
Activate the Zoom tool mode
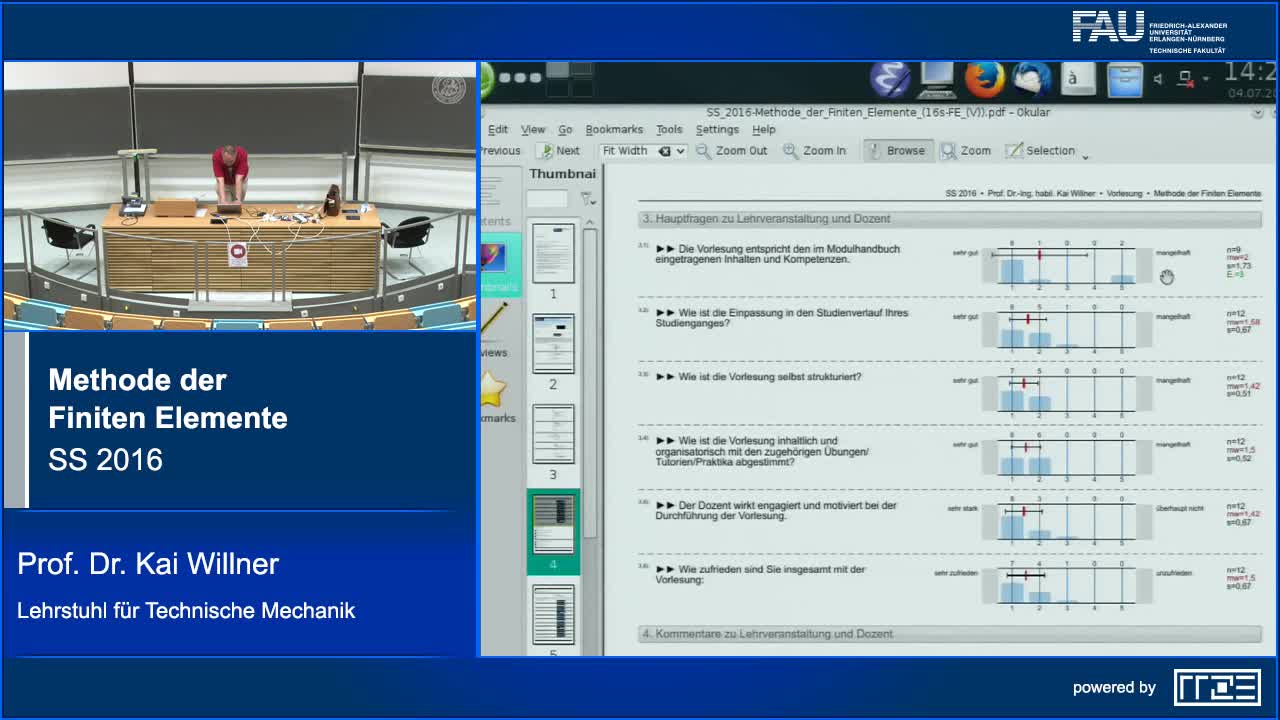(965, 151)
